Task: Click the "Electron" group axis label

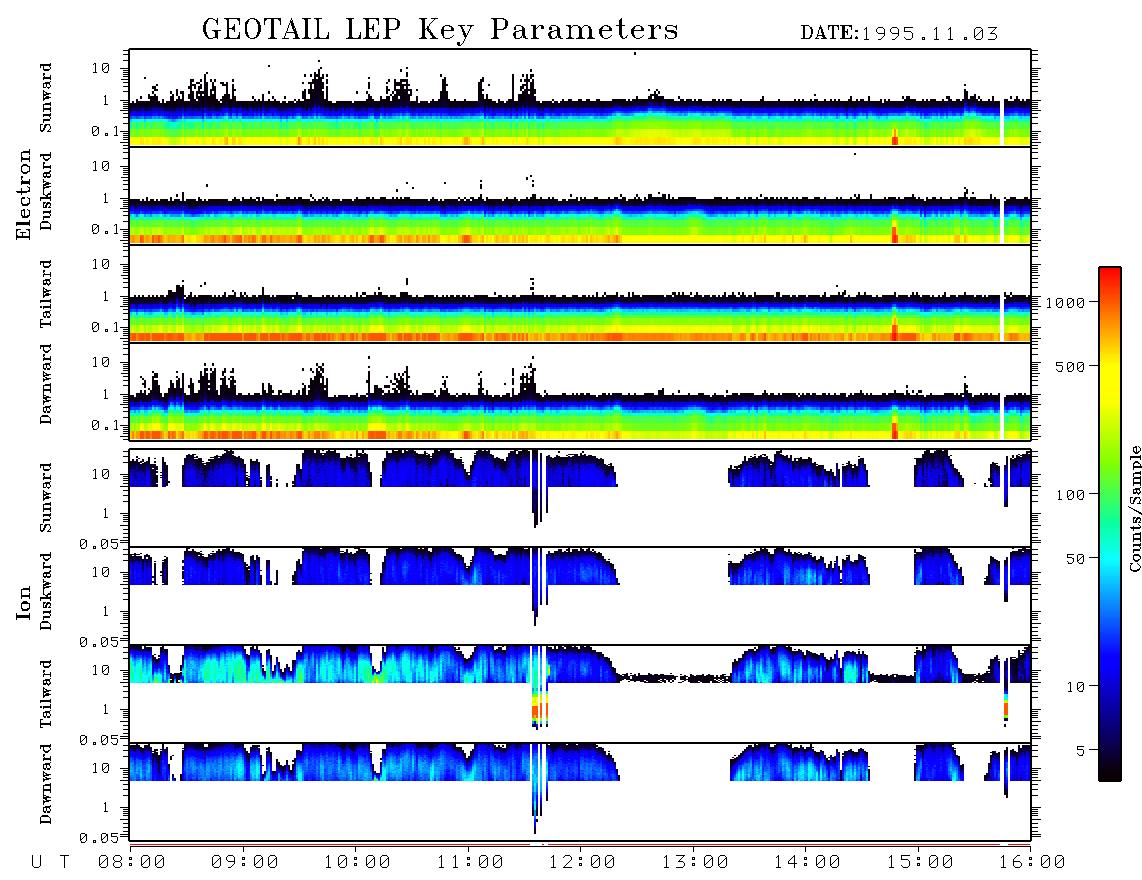Action: pos(24,194)
